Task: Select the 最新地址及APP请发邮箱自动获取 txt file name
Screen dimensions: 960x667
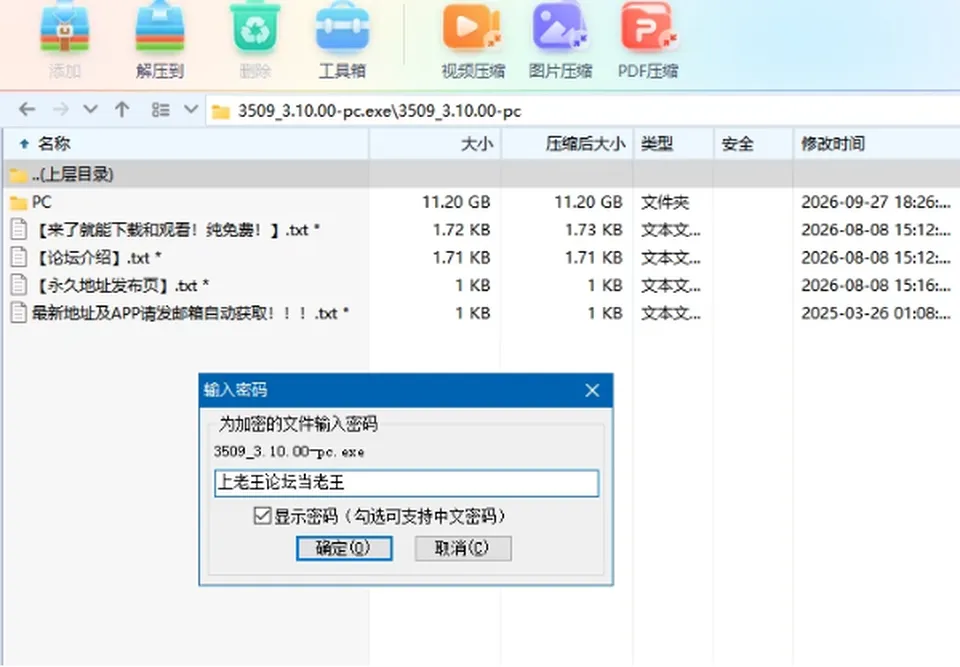Action: click(190, 313)
